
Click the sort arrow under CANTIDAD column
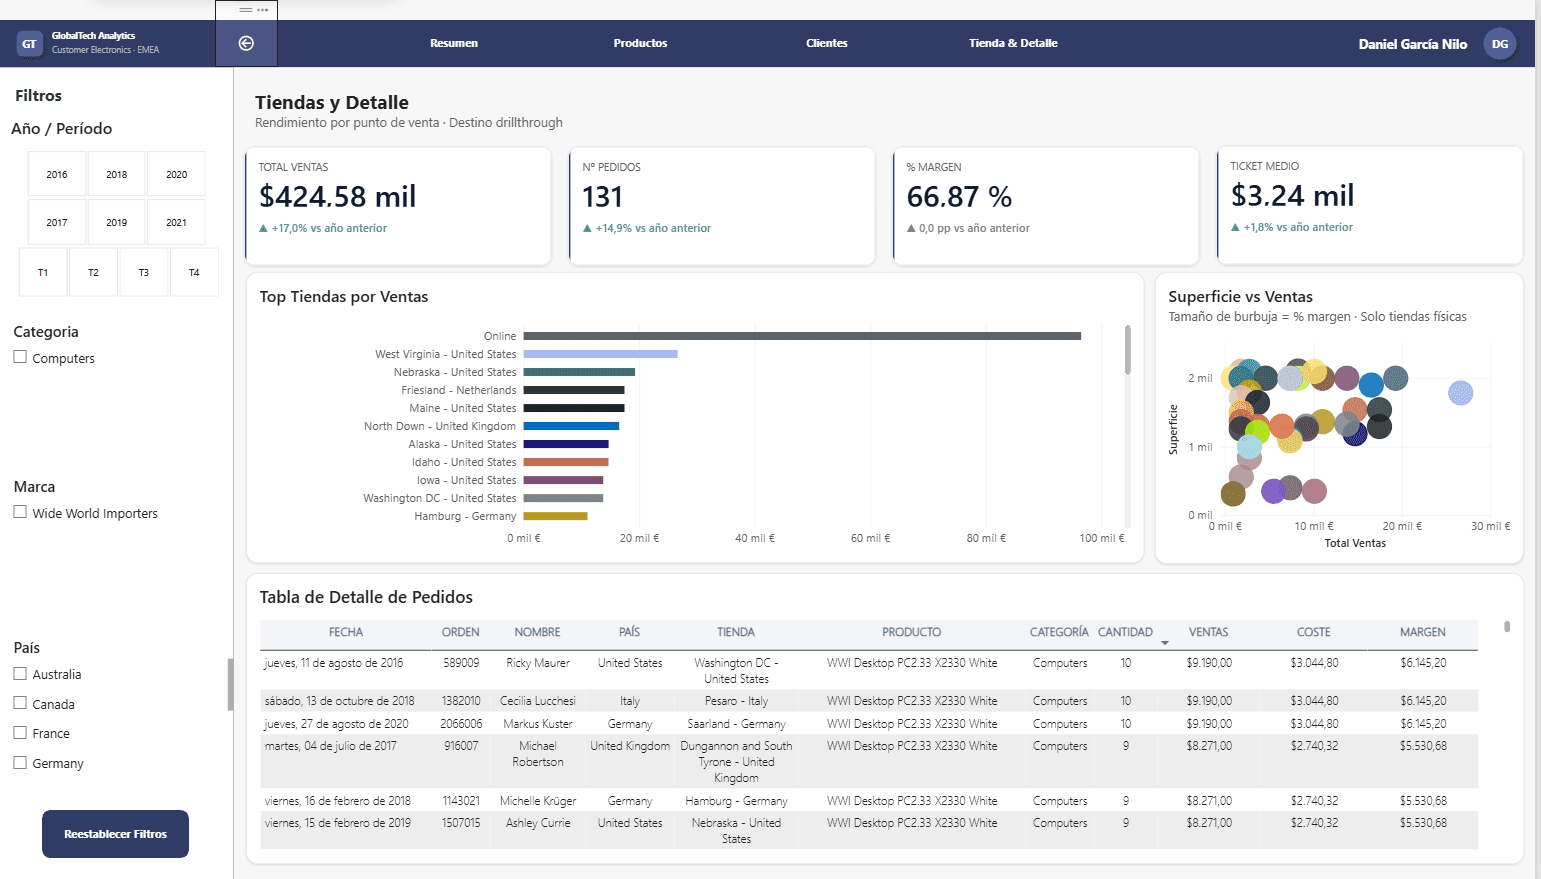coord(1165,643)
